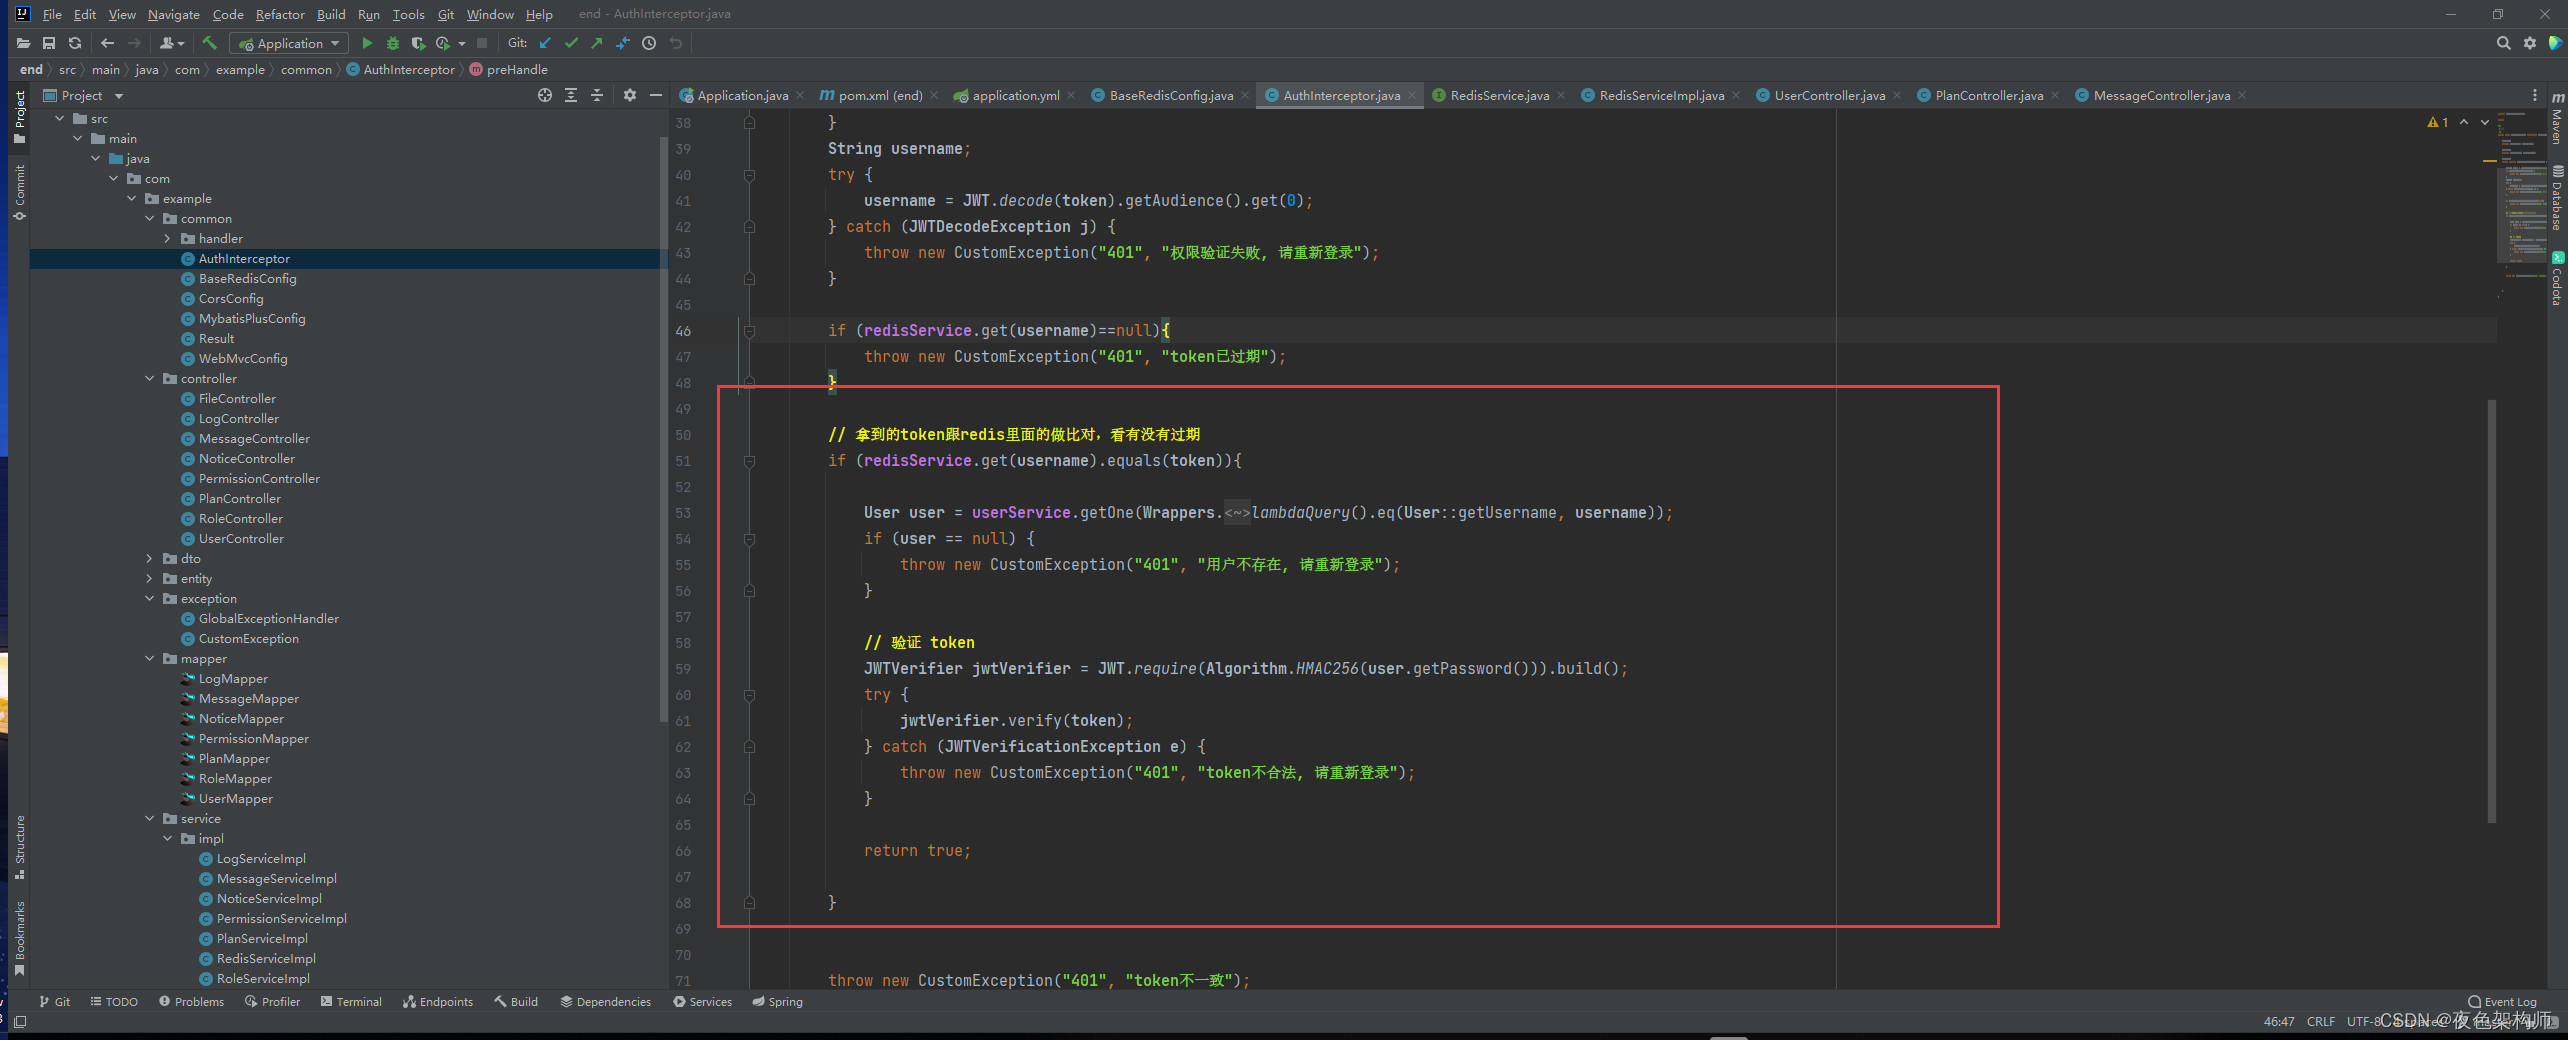
Task: Open the Event Log button
Action: (x=2502, y=1001)
